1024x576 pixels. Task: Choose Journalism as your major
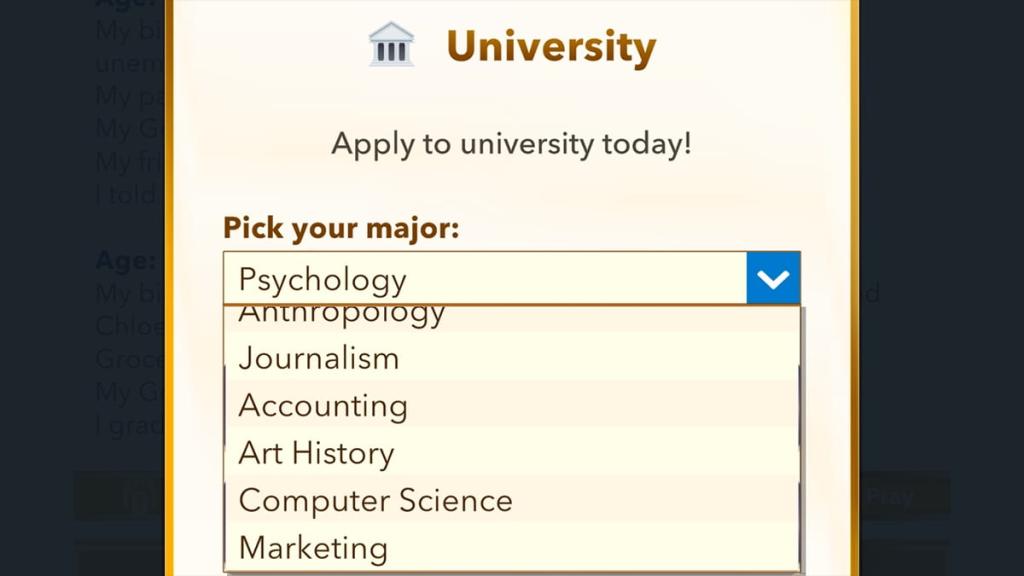pyautogui.click(x=318, y=358)
